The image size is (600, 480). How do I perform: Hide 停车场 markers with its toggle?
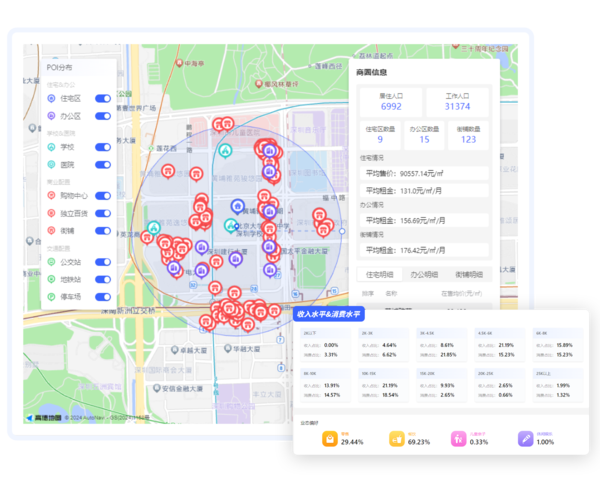point(103,297)
